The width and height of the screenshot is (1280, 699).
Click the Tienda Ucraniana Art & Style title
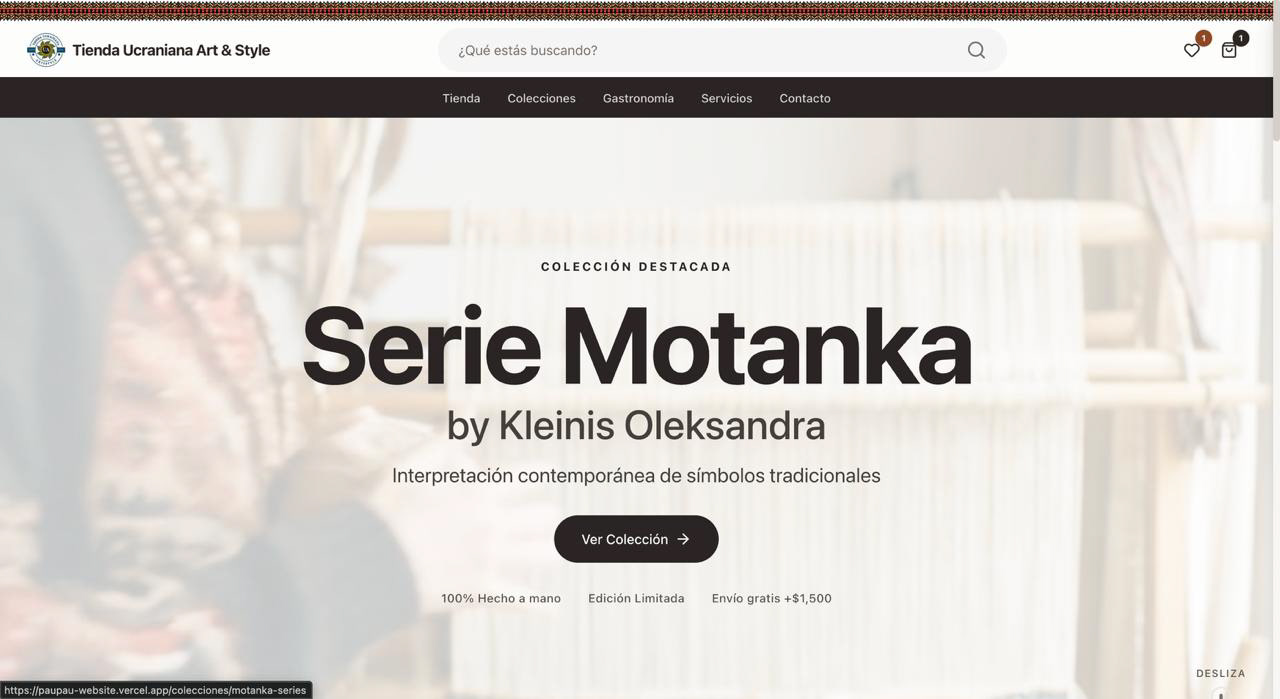tap(171, 50)
